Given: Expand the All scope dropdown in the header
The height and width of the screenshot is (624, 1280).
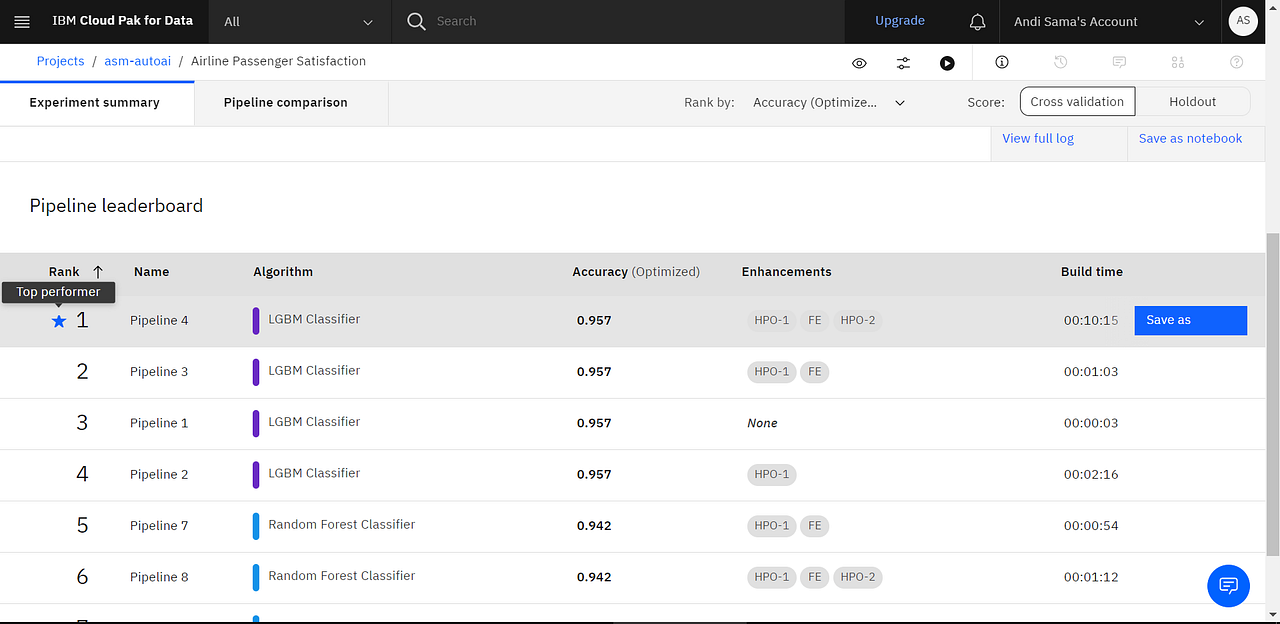Looking at the screenshot, I should tap(299, 21).
